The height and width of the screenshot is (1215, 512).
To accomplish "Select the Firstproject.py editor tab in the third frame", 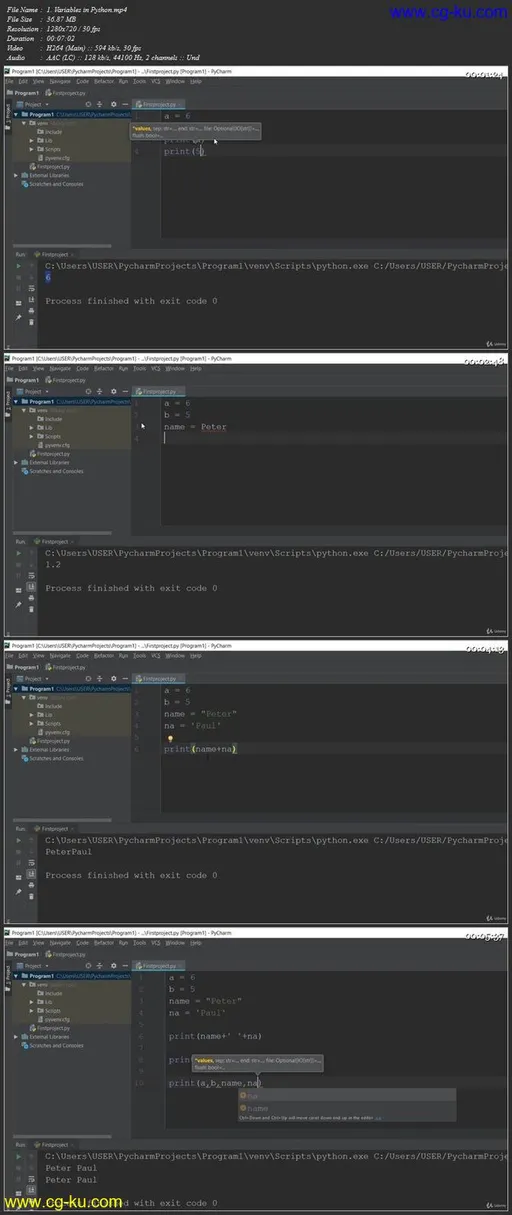I will (x=160, y=679).
